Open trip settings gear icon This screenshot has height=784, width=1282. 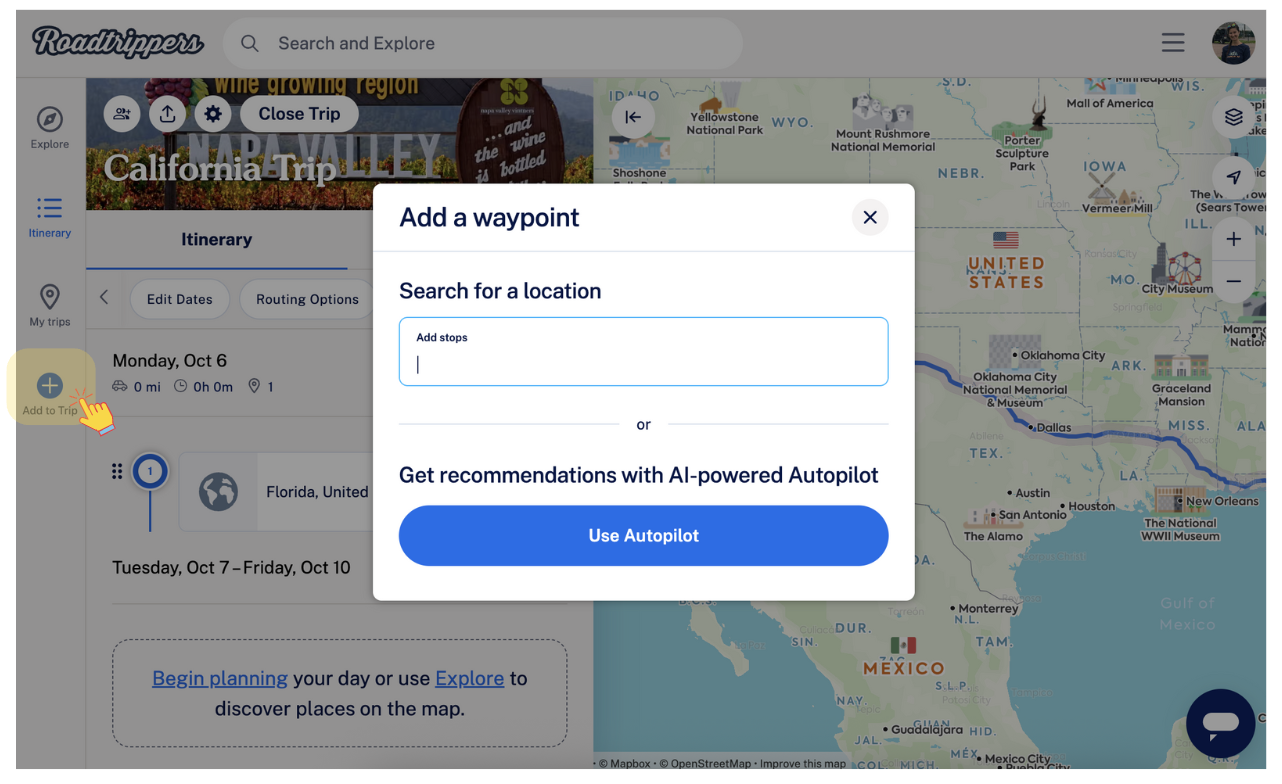213,114
